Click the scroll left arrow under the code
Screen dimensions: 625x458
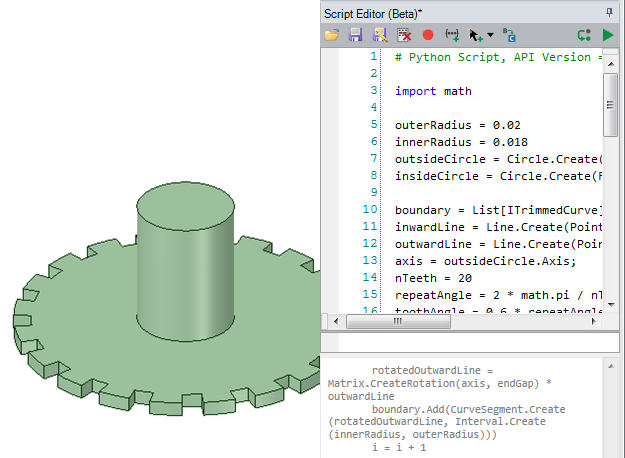333,322
